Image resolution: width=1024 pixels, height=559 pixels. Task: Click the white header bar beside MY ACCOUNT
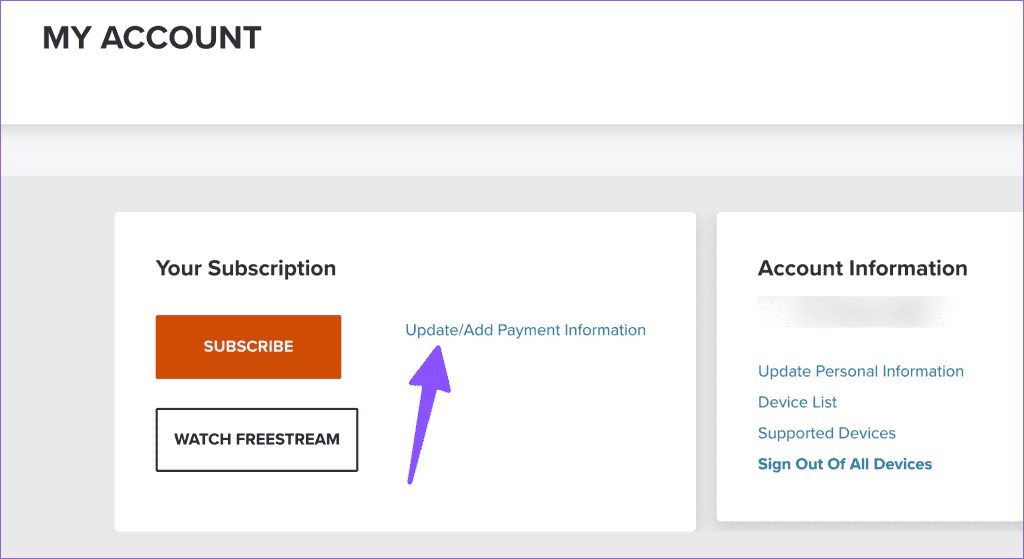click(620, 59)
